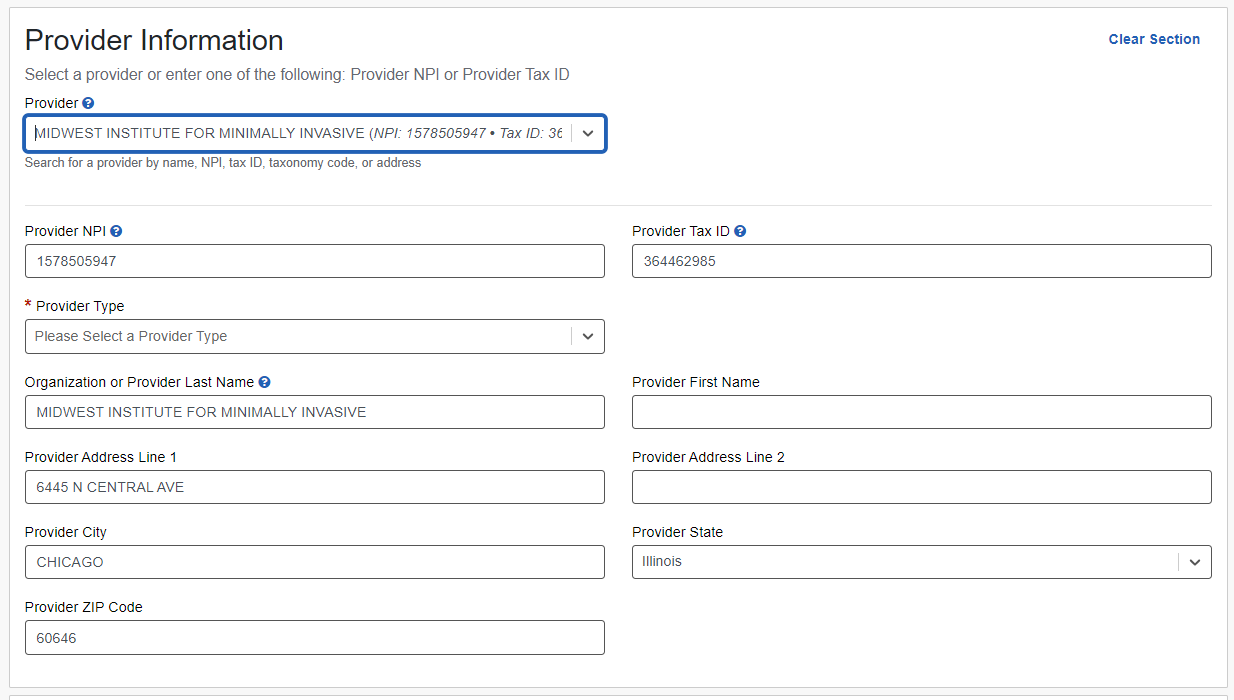Click the 'Please Select a Provider Type' placeholder
This screenshot has height=700, width=1234.
point(131,336)
